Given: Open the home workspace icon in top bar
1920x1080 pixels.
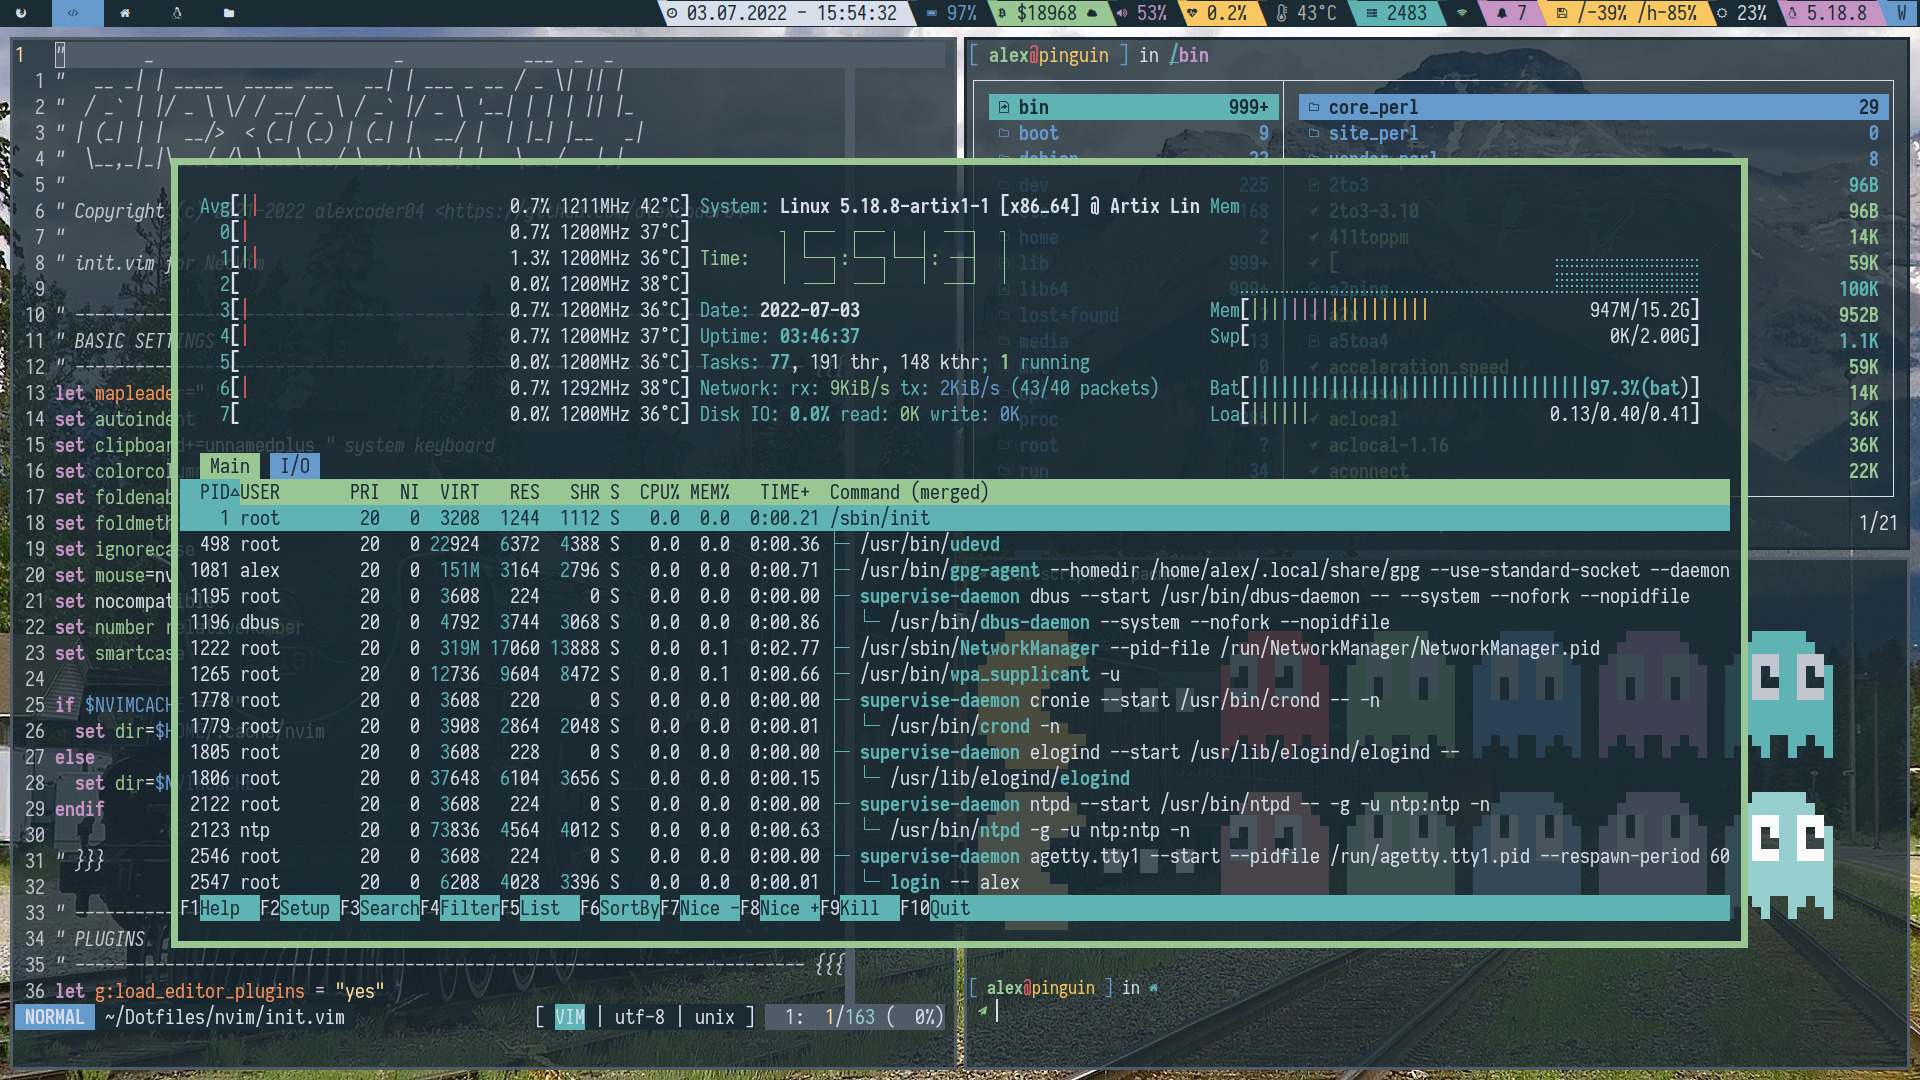Looking at the screenshot, I should click(125, 13).
